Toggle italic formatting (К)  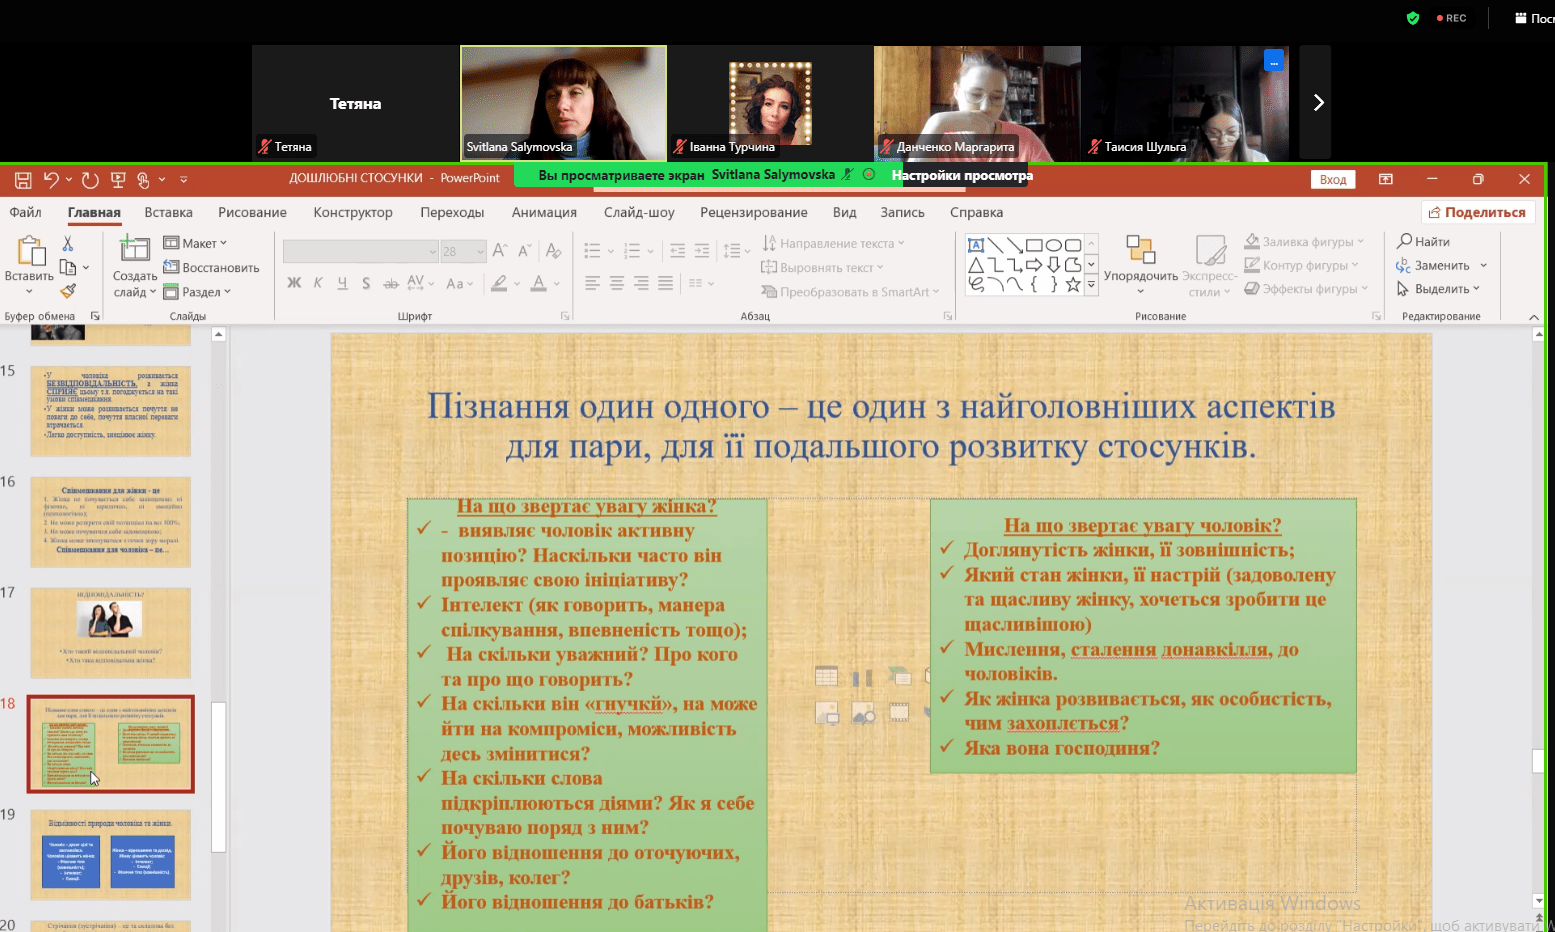click(x=318, y=283)
